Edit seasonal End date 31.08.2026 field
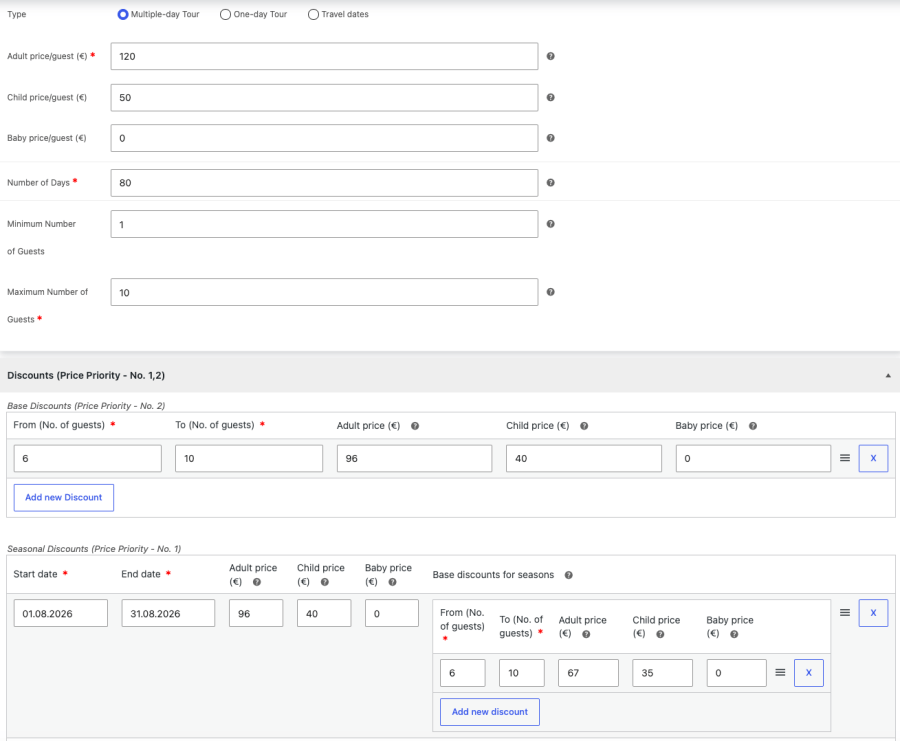Image resolution: width=900 pixels, height=741 pixels. click(x=168, y=613)
